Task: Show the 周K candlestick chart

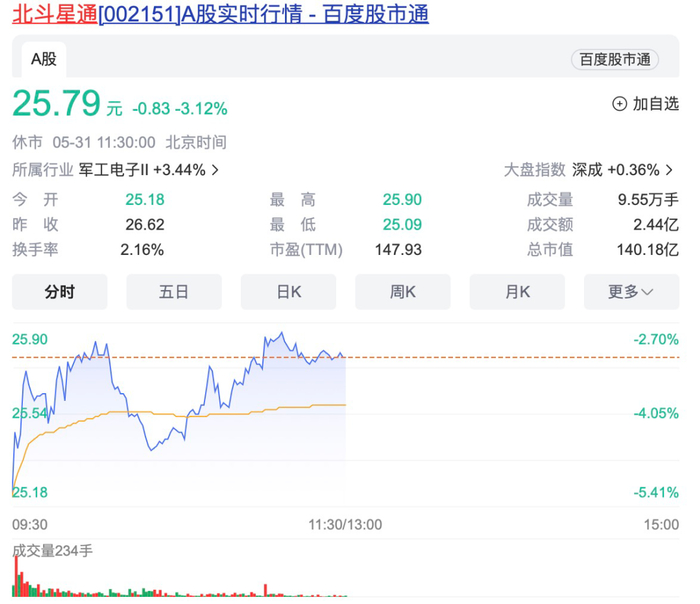Action: (x=402, y=291)
